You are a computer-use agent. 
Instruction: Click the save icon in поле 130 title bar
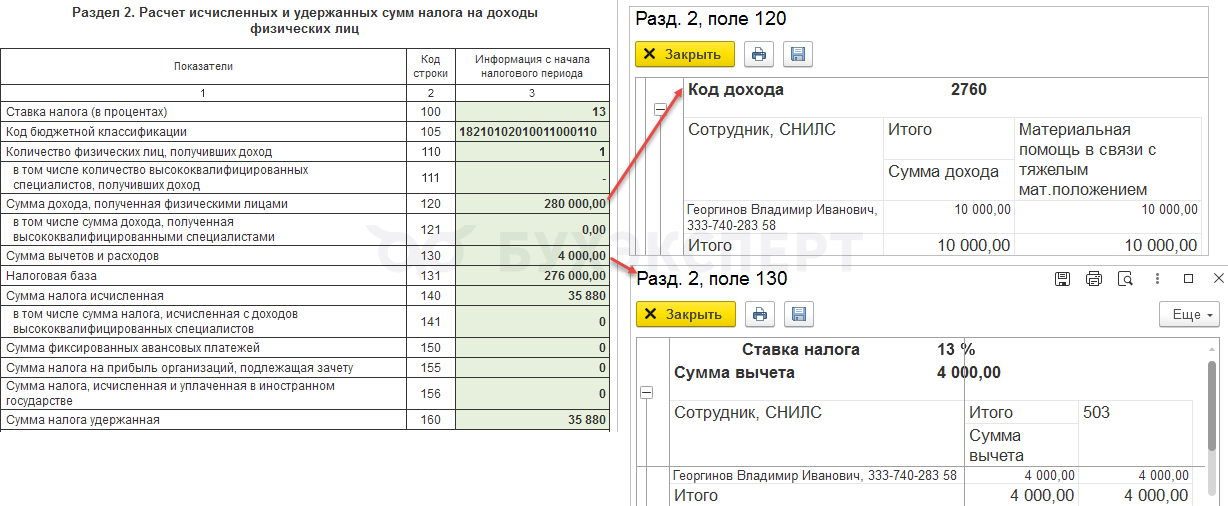(1063, 279)
